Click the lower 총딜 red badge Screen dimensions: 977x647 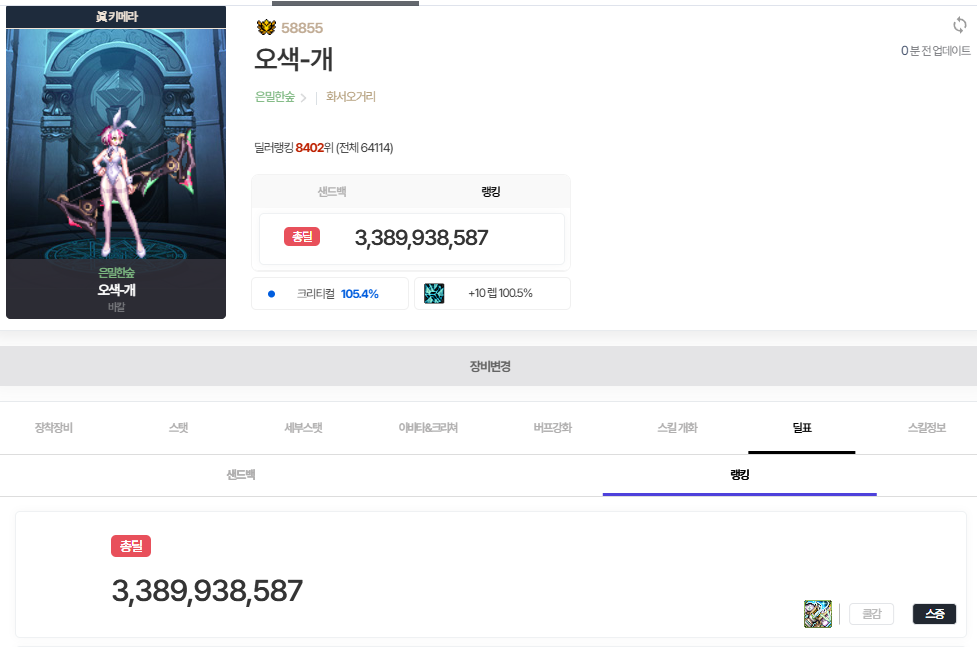pos(131,546)
